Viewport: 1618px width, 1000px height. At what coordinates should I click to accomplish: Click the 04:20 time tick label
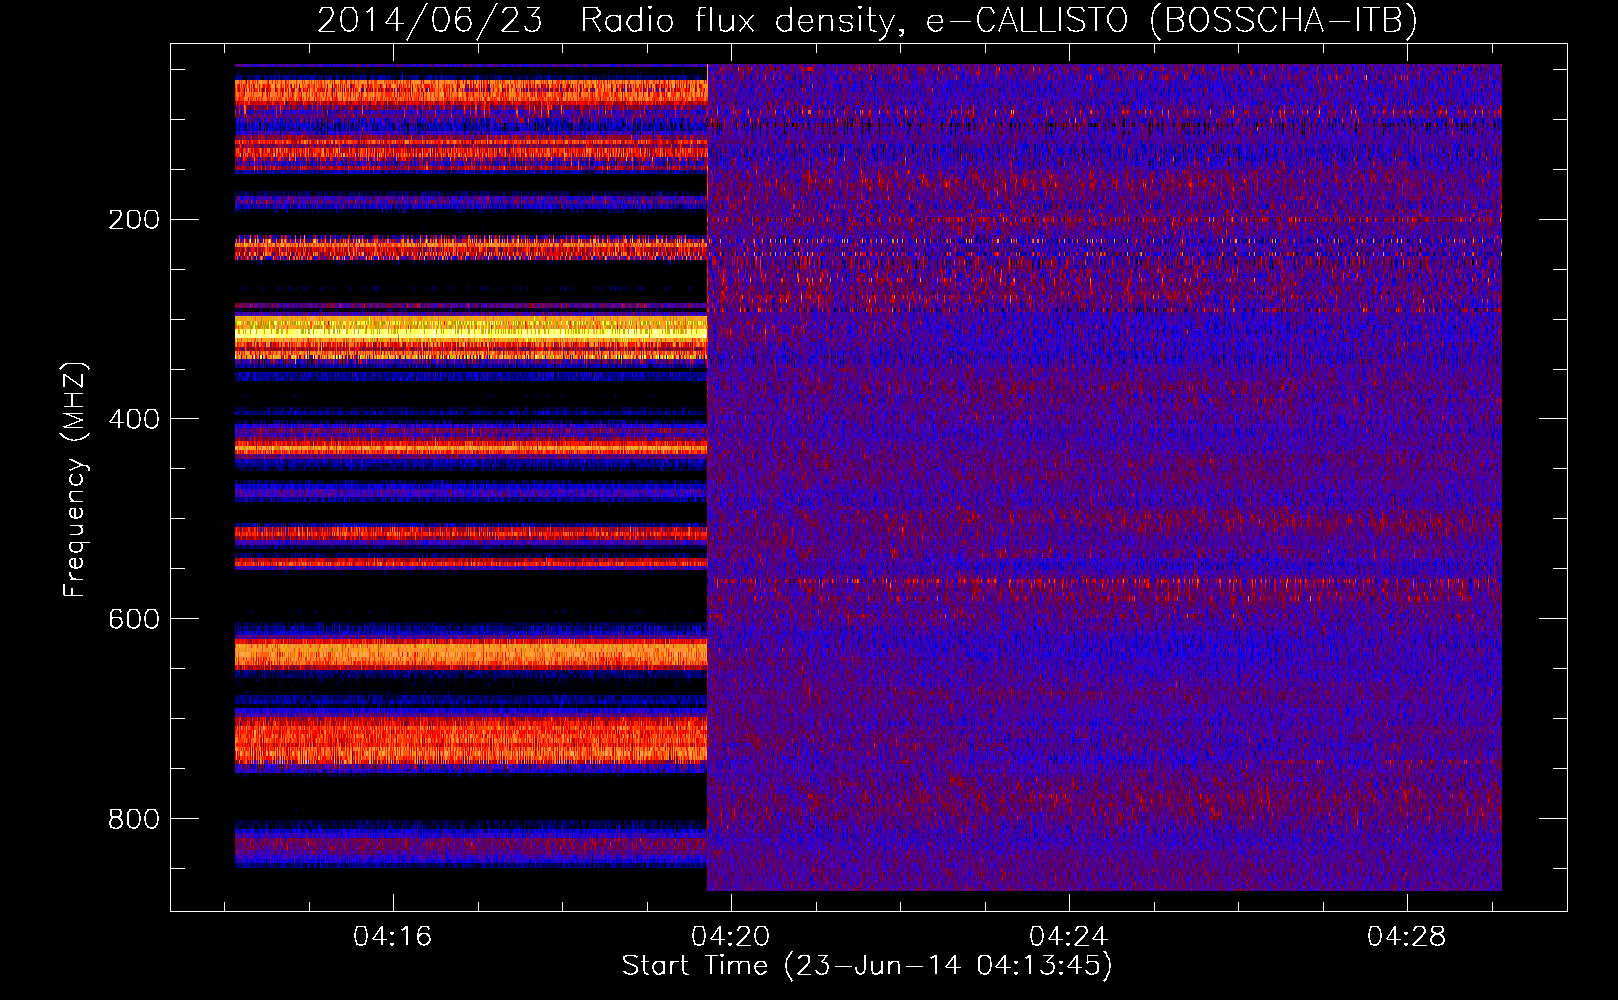coord(731,936)
